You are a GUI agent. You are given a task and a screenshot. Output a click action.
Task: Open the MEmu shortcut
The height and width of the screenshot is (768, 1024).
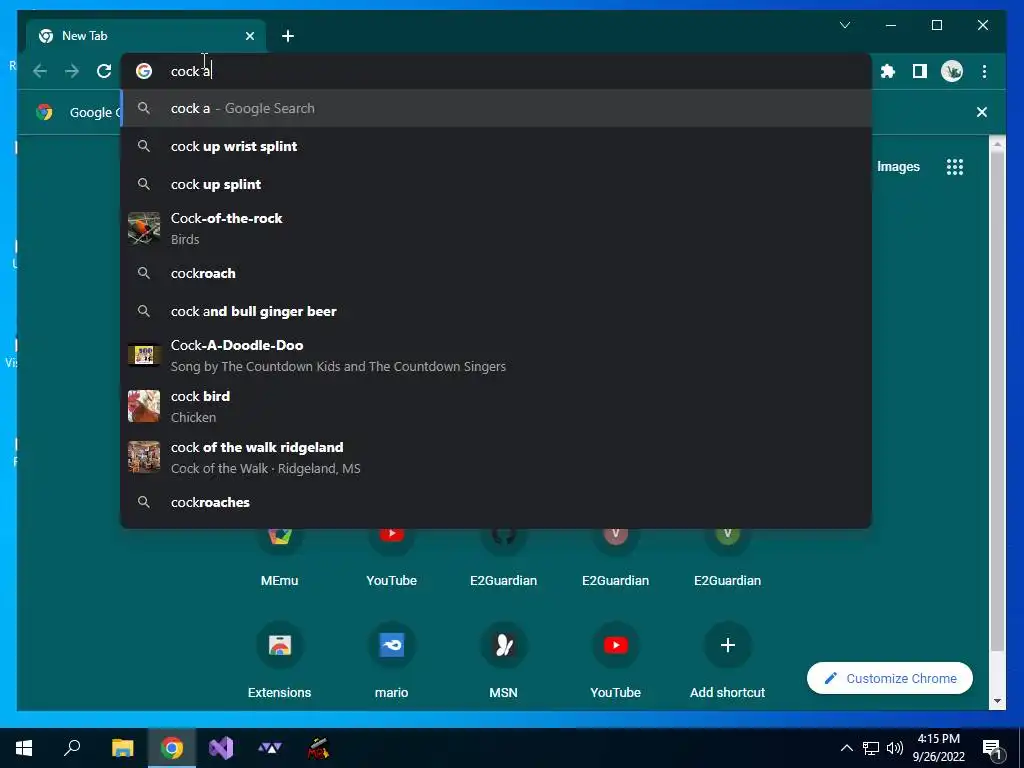tap(280, 556)
